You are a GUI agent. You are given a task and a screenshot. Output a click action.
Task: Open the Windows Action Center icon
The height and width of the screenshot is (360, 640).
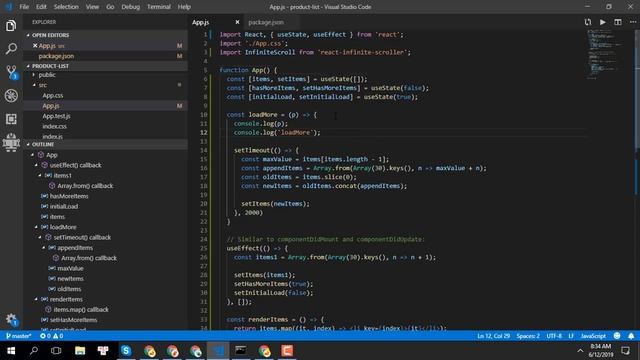pyautogui.click(x=625, y=351)
